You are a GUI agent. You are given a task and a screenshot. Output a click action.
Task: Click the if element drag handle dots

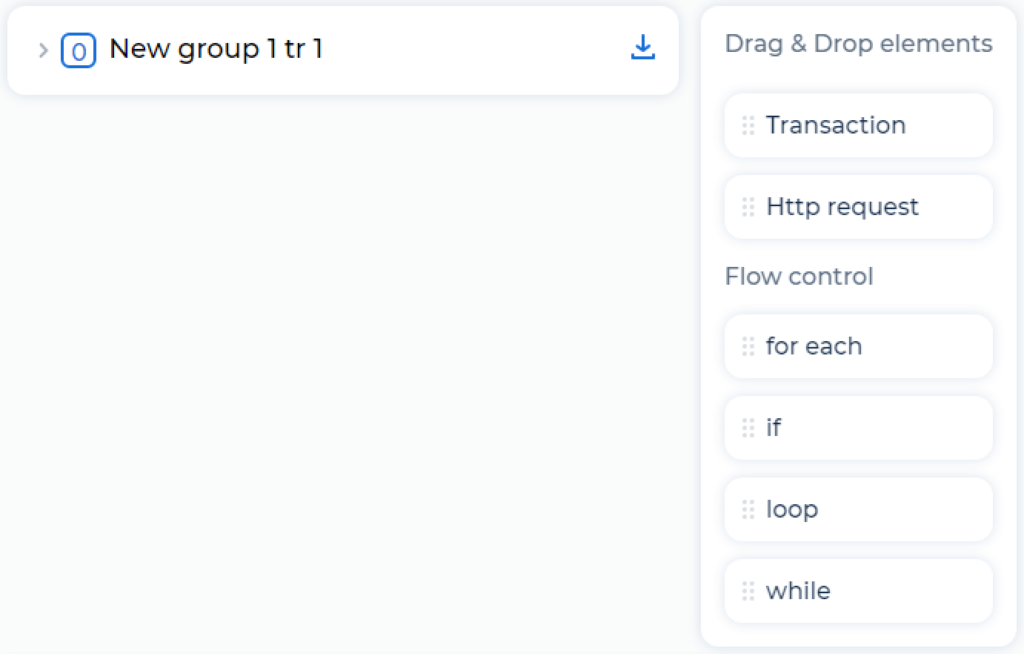click(x=748, y=428)
